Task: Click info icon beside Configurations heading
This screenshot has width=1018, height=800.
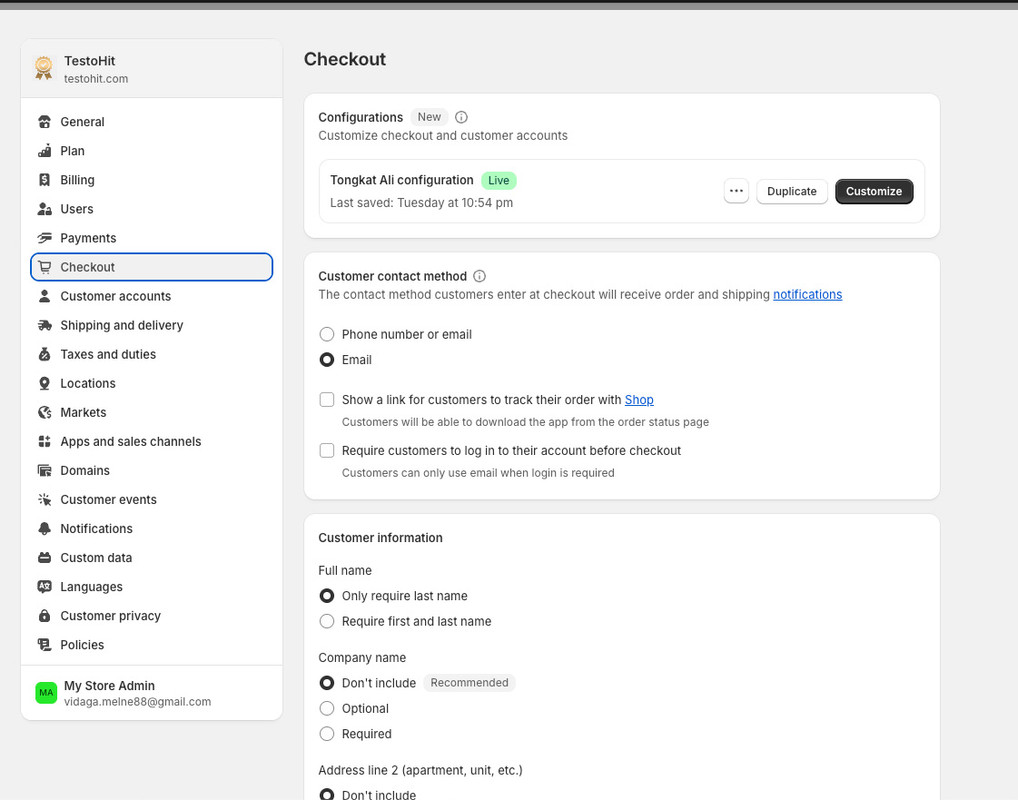Action: [461, 117]
